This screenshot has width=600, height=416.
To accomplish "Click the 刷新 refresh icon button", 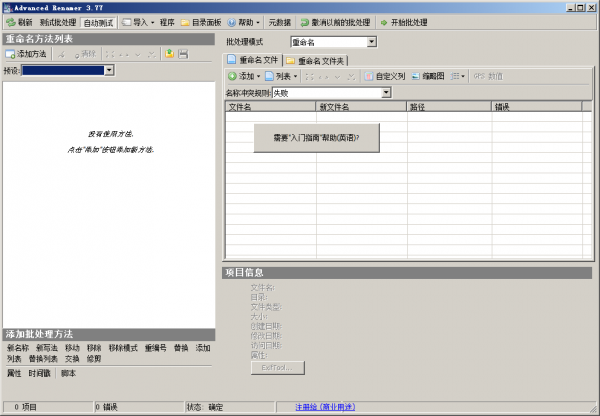I will pos(19,23).
